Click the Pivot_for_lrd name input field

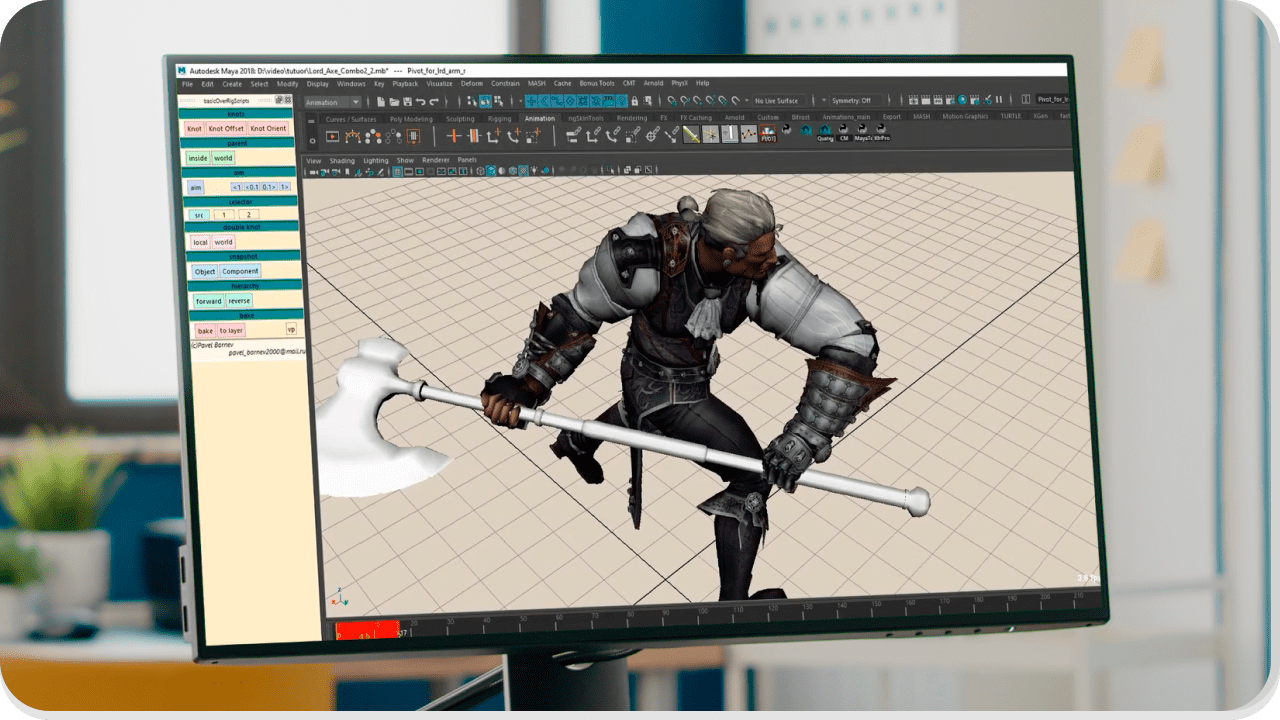pos(1053,100)
